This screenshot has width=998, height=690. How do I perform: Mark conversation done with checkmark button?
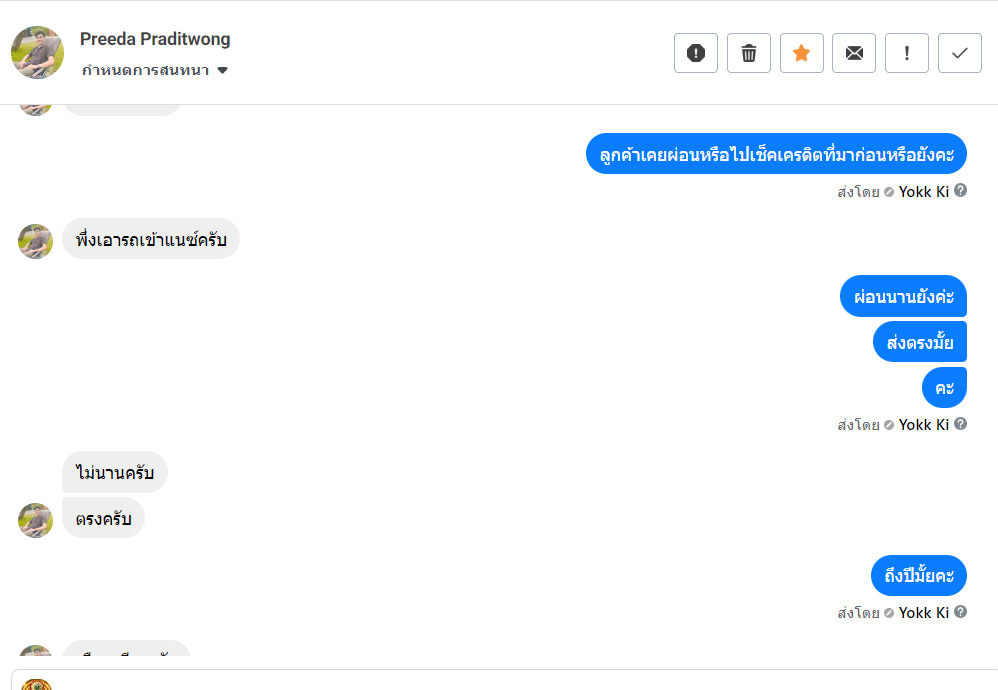[960, 53]
